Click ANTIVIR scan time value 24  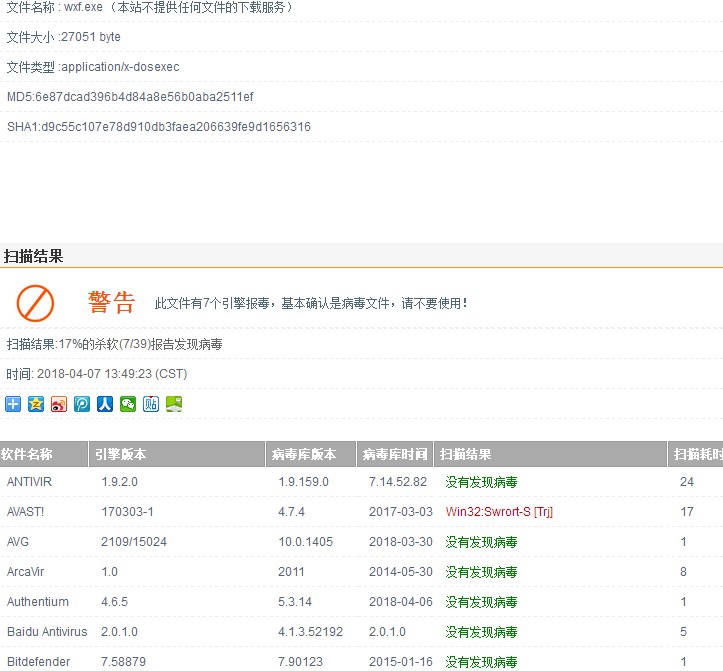coord(687,482)
